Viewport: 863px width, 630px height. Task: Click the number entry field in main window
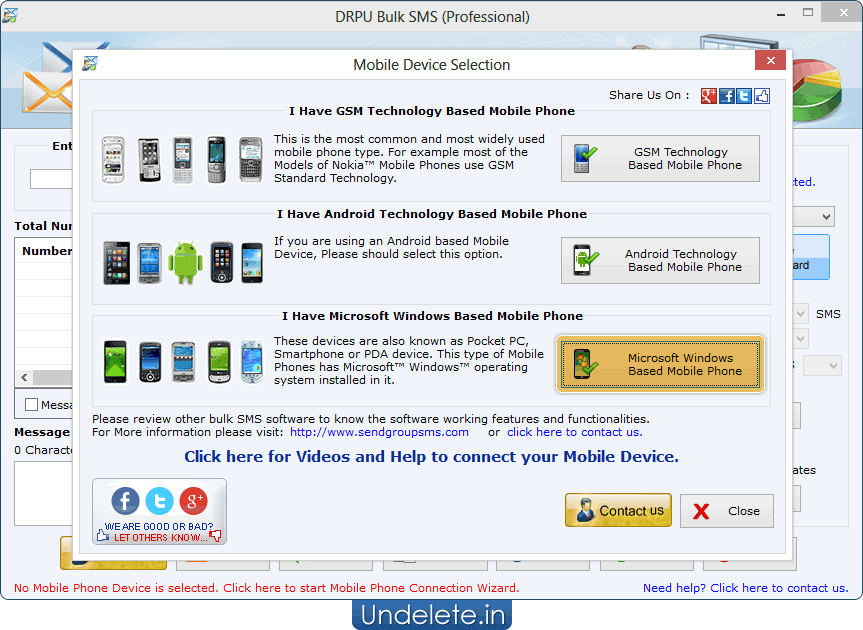(x=51, y=179)
